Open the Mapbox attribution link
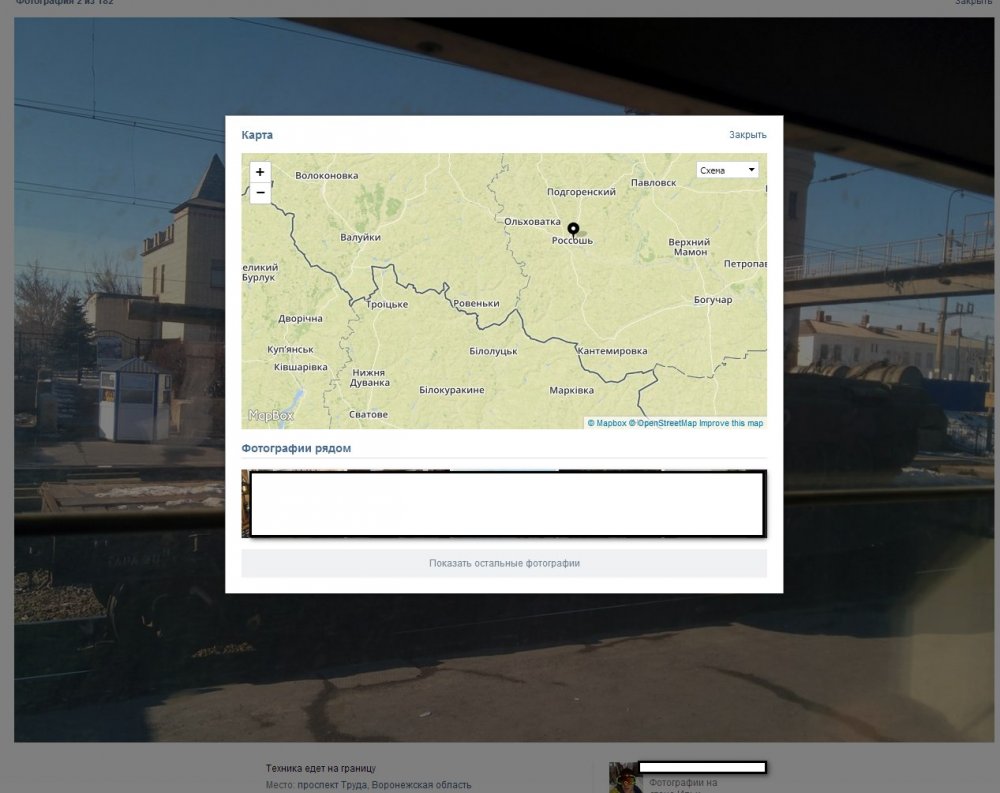 coord(610,423)
